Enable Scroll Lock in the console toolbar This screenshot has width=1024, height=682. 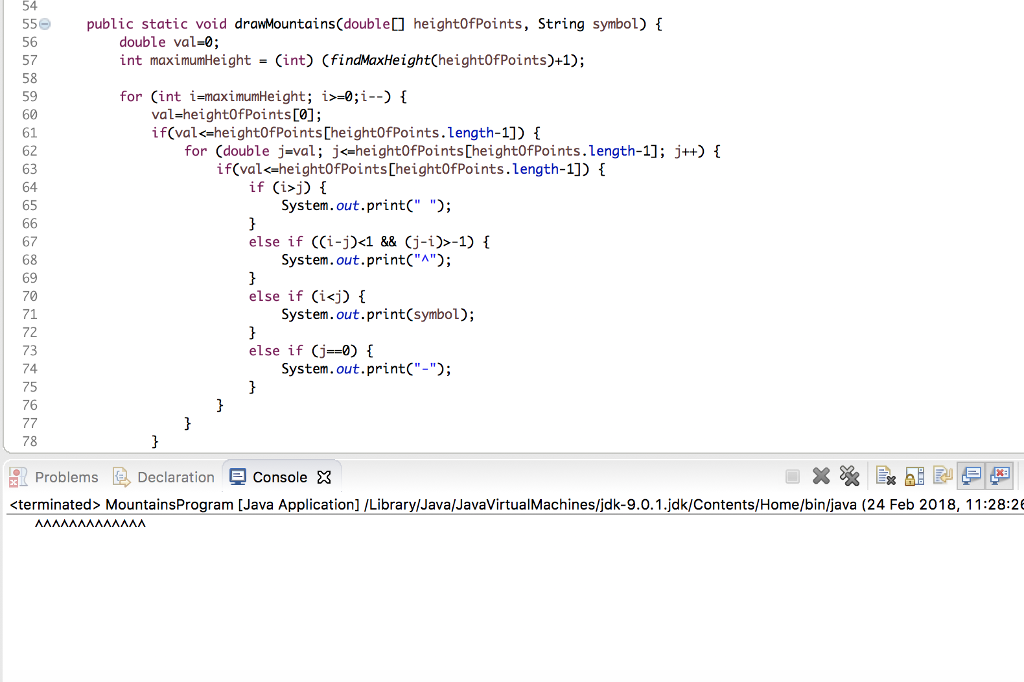[x=914, y=477]
